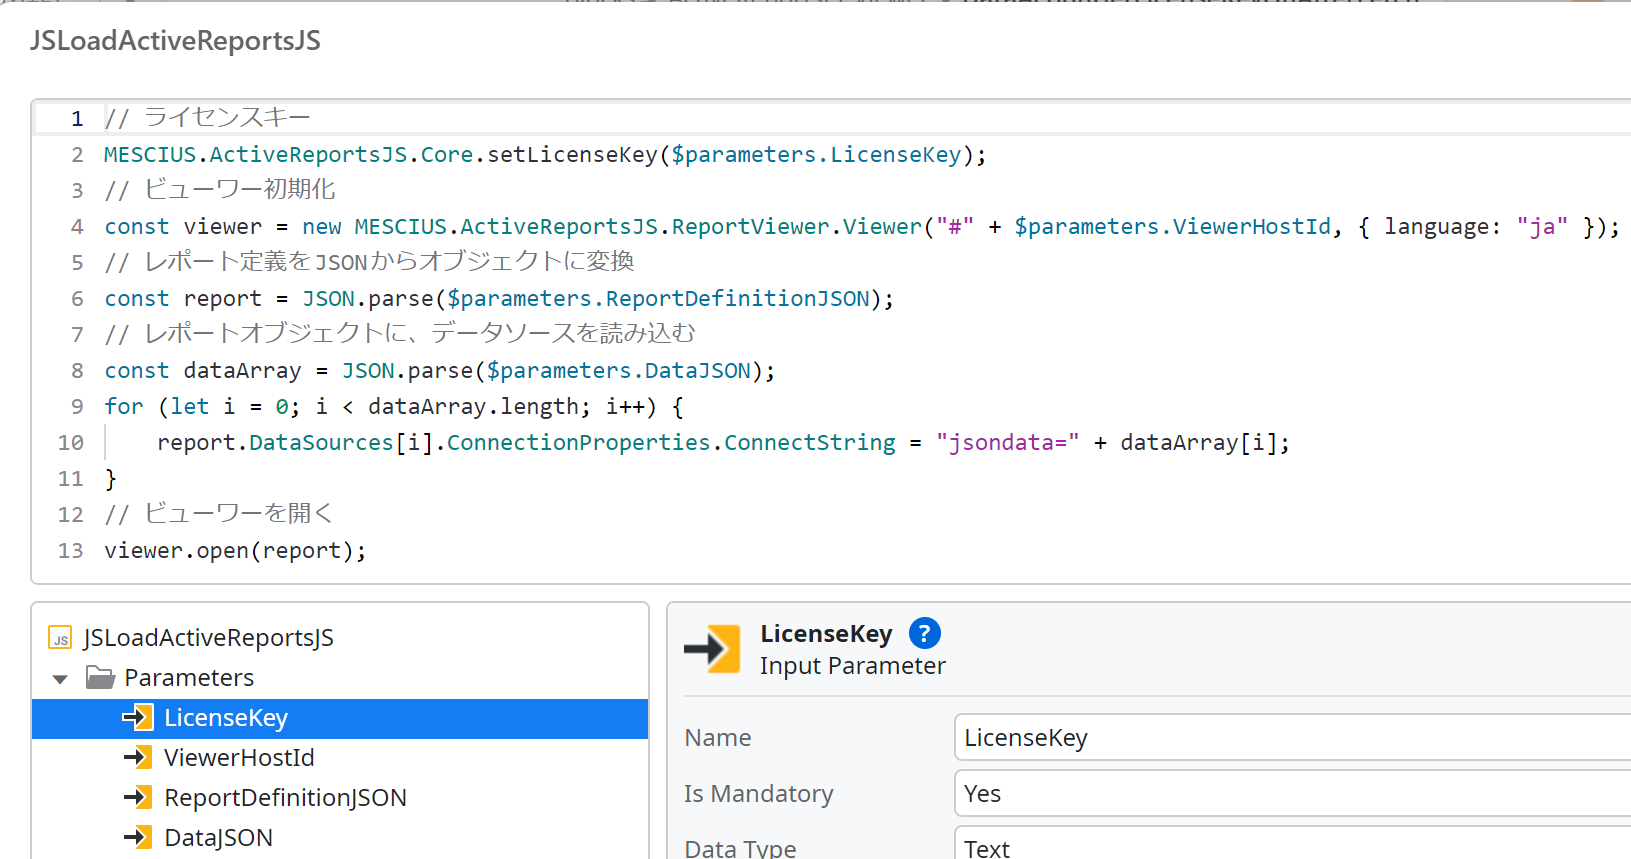
Task: Click the レポート定義をJSON comment on line 5
Action: click(369, 262)
